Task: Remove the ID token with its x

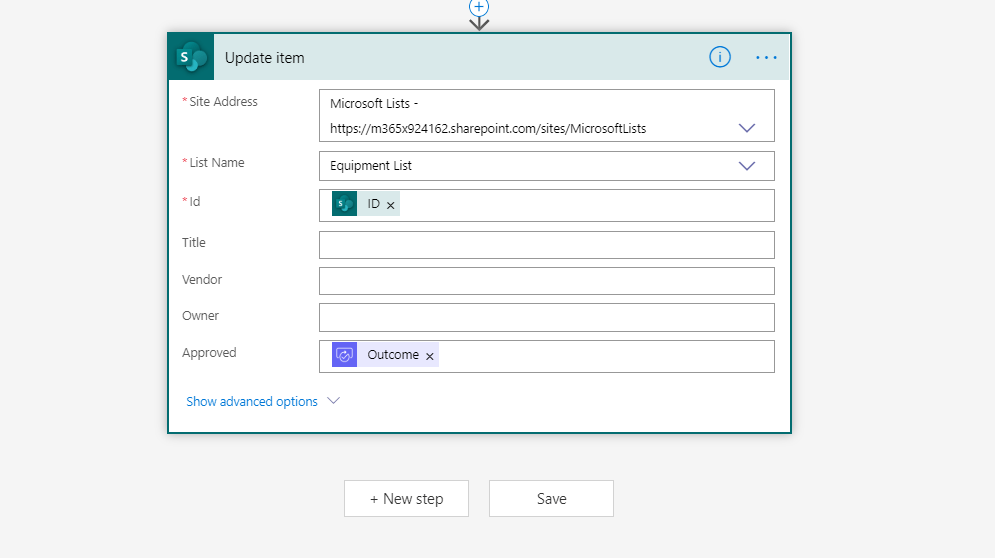Action: pos(391,205)
